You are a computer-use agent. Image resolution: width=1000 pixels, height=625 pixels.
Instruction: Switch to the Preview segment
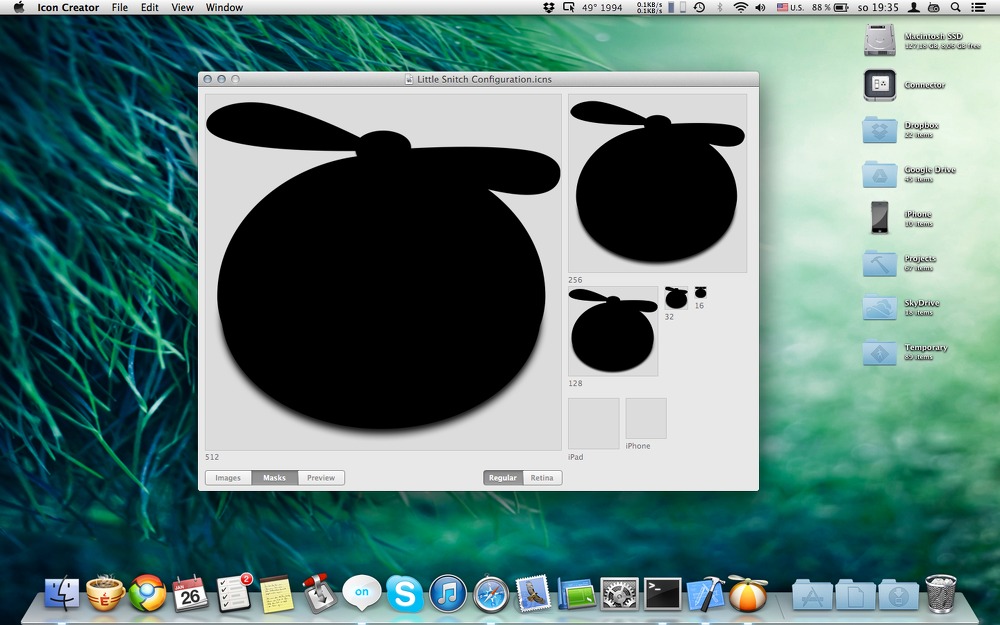pos(321,478)
